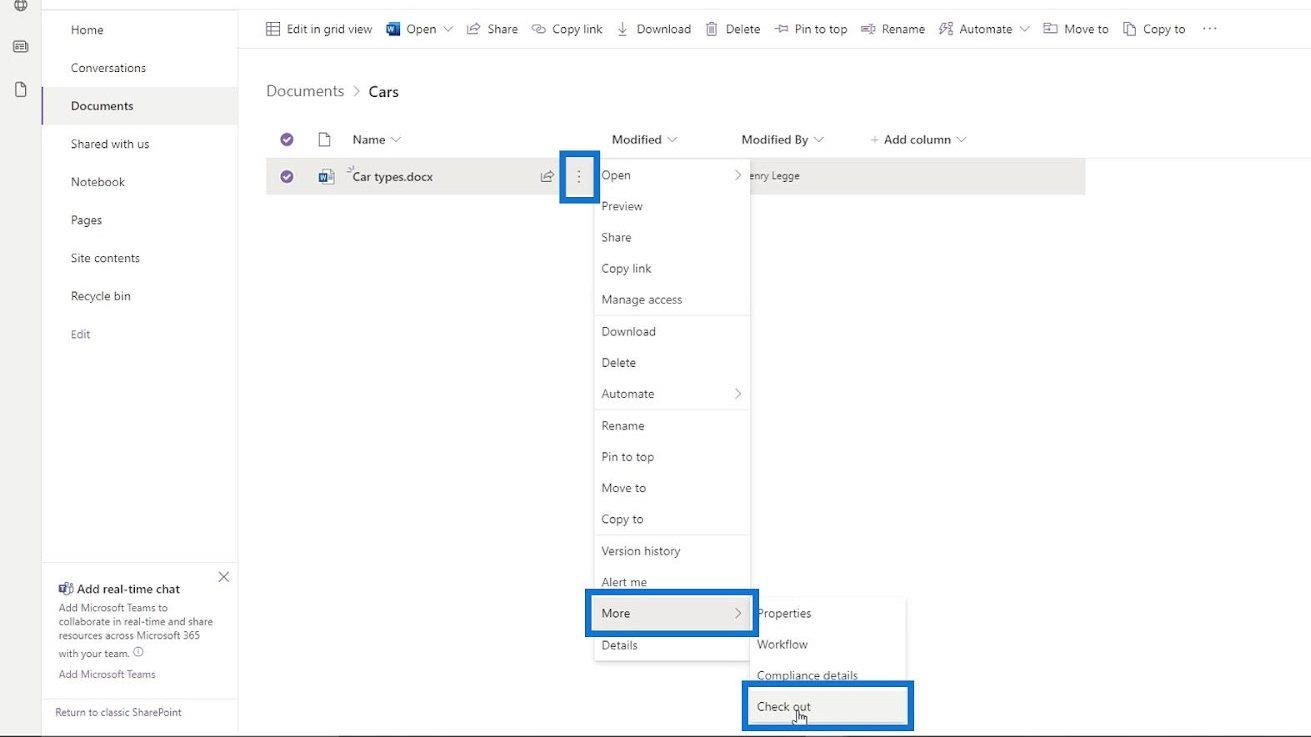
Task: Open Notebook in site navigation
Action: (98, 182)
